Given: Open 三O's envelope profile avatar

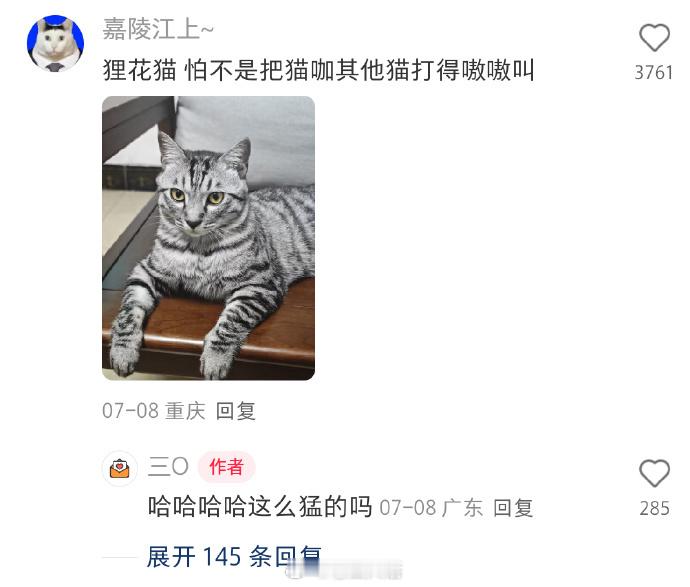Looking at the screenshot, I should [x=120, y=468].
